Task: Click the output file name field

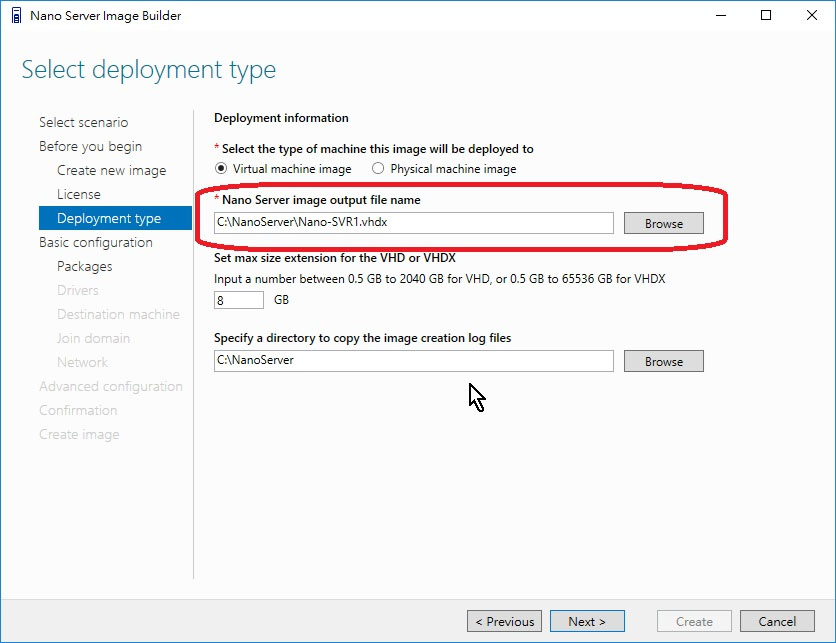Action: pyautogui.click(x=414, y=223)
